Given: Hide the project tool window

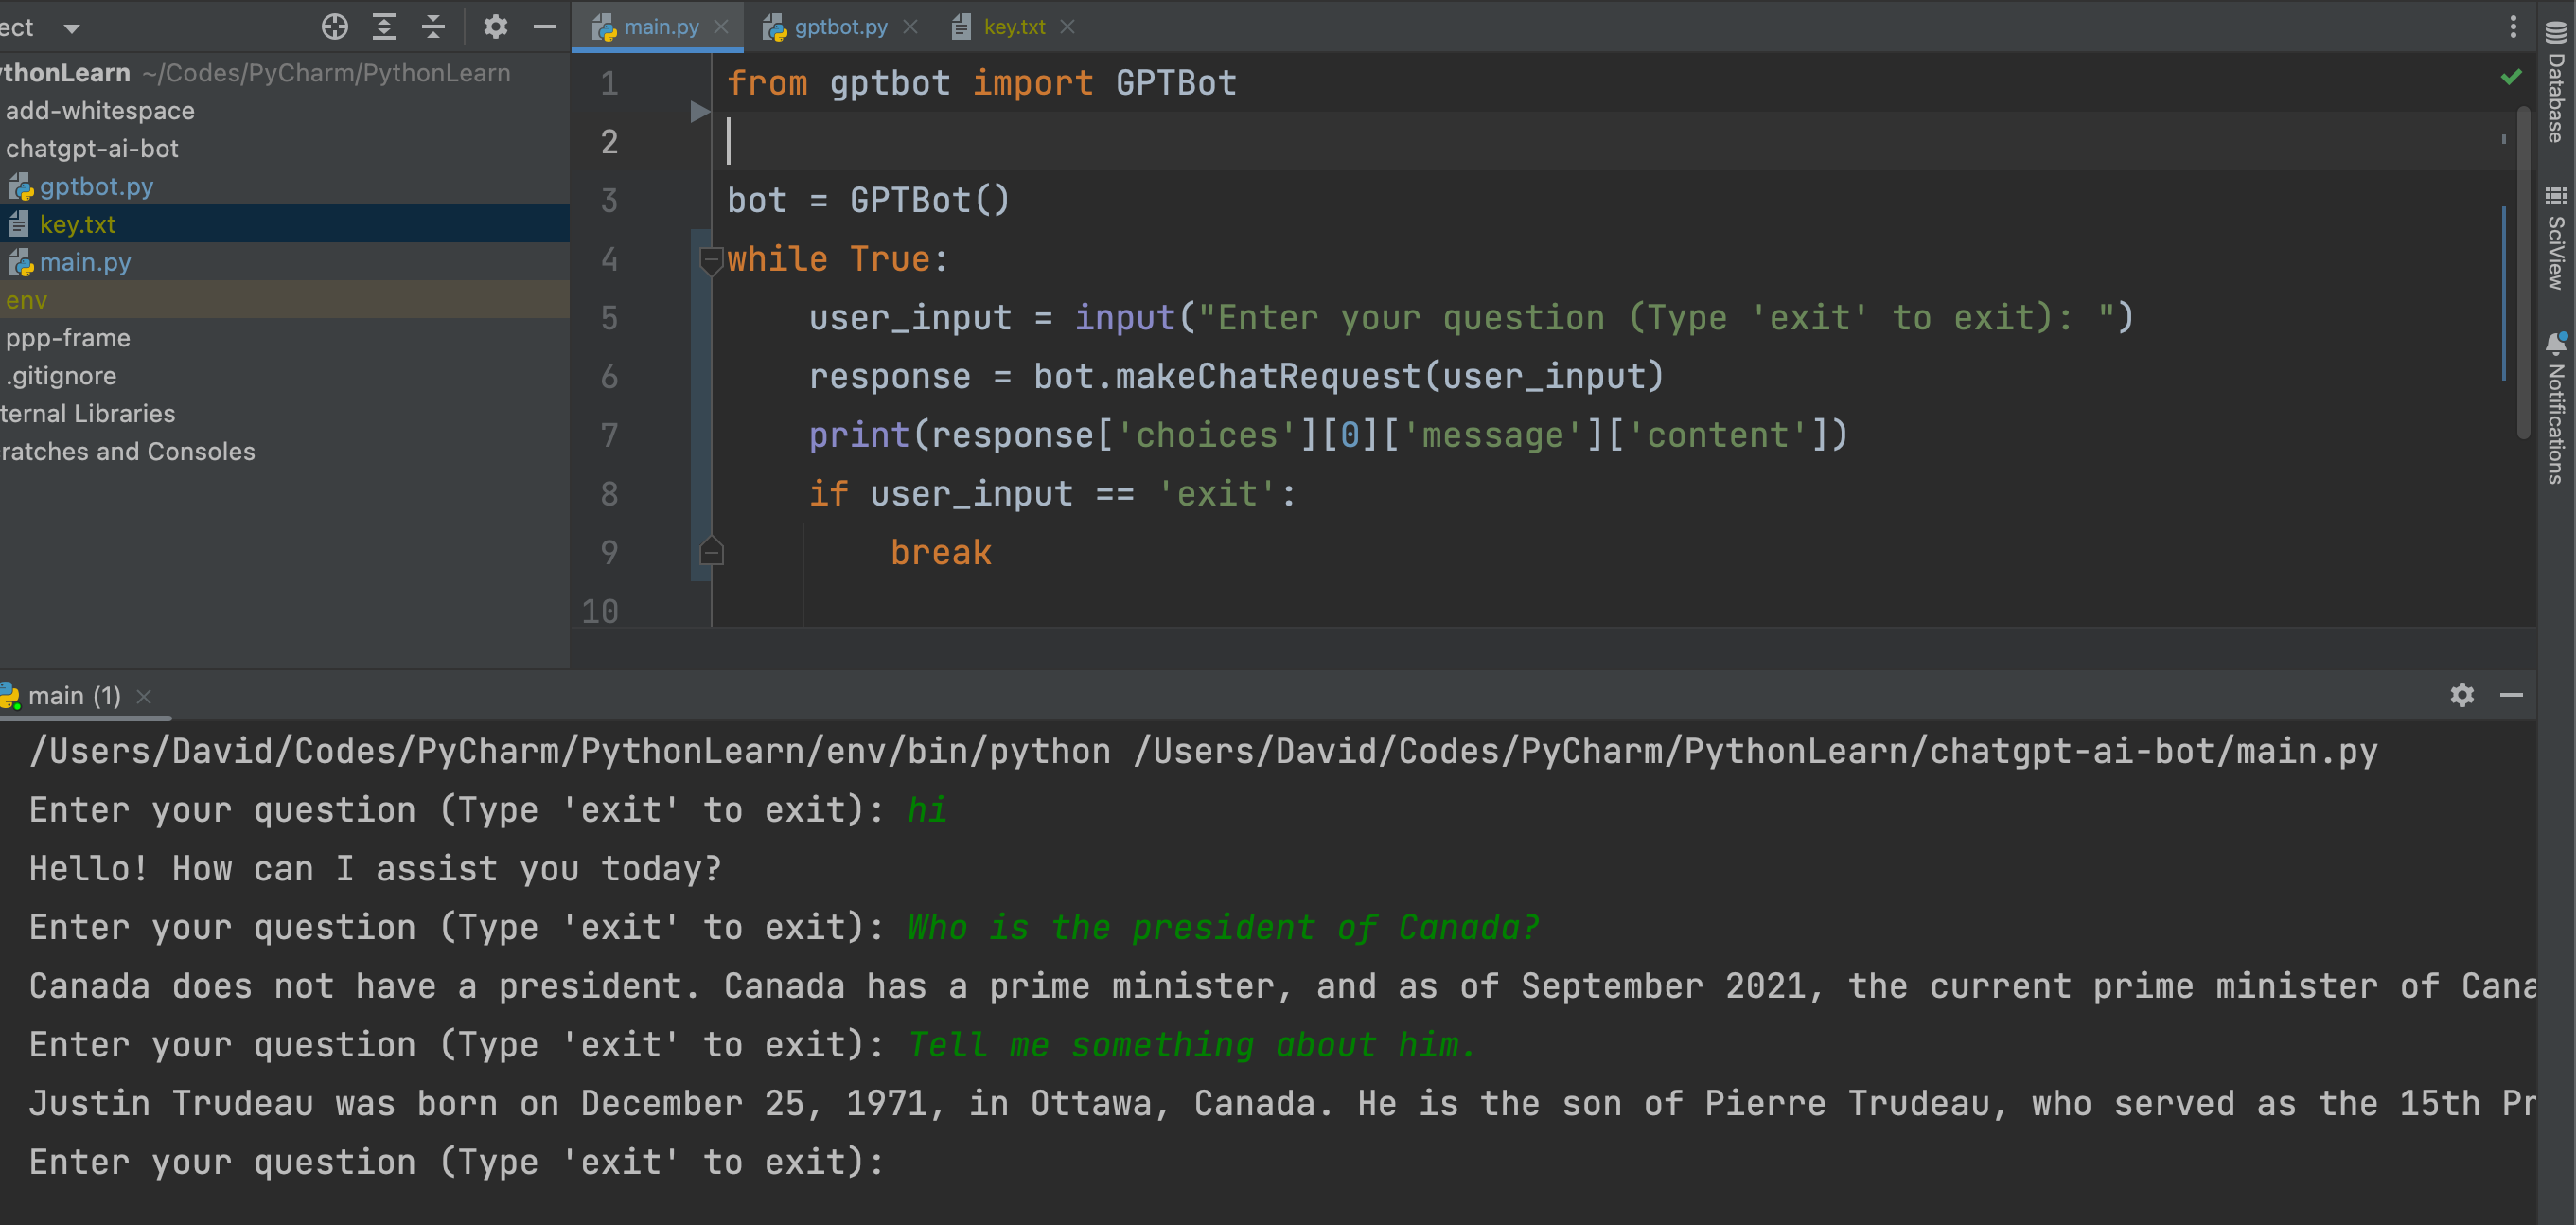Looking at the screenshot, I should pyautogui.click(x=545, y=27).
